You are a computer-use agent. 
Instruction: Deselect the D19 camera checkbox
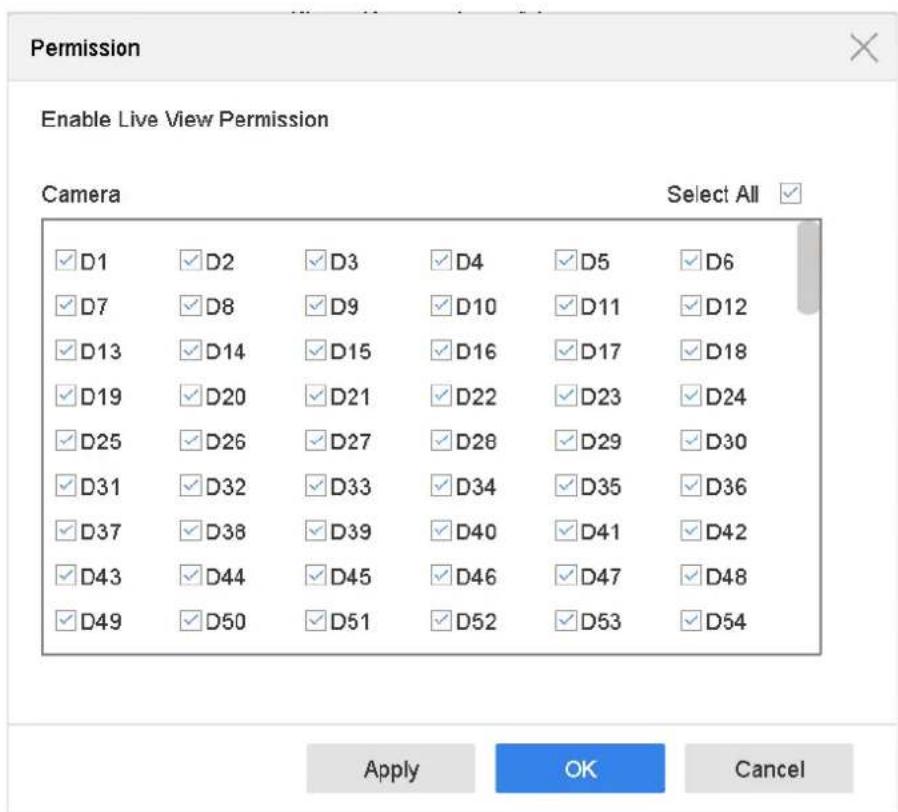[65, 396]
